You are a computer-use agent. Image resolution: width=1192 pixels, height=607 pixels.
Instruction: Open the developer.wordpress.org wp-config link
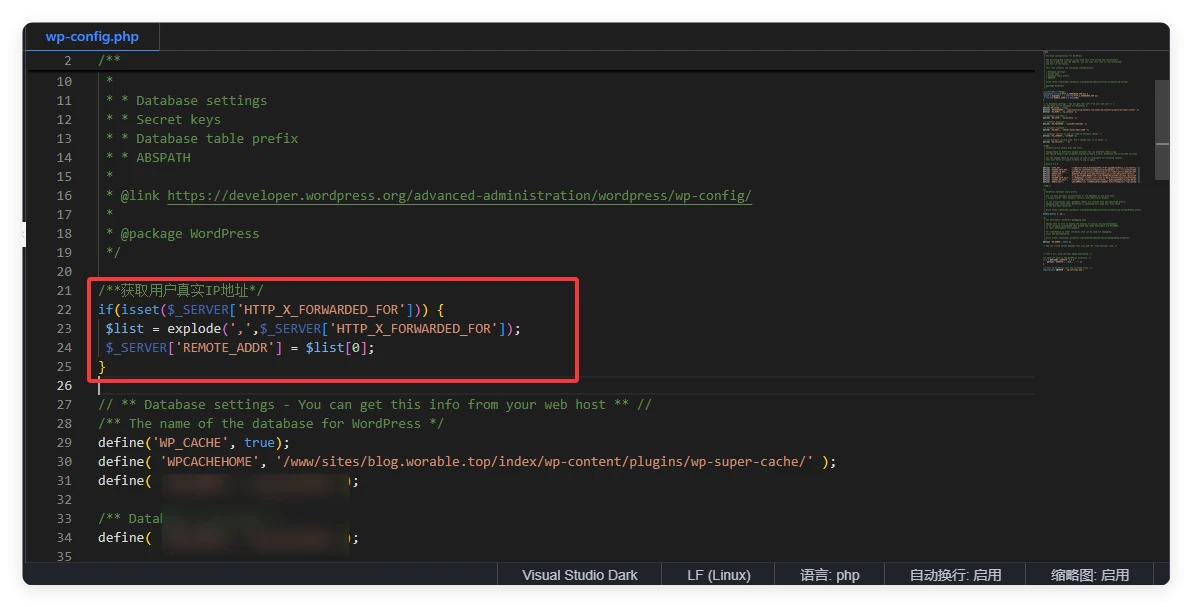coord(459,196)
